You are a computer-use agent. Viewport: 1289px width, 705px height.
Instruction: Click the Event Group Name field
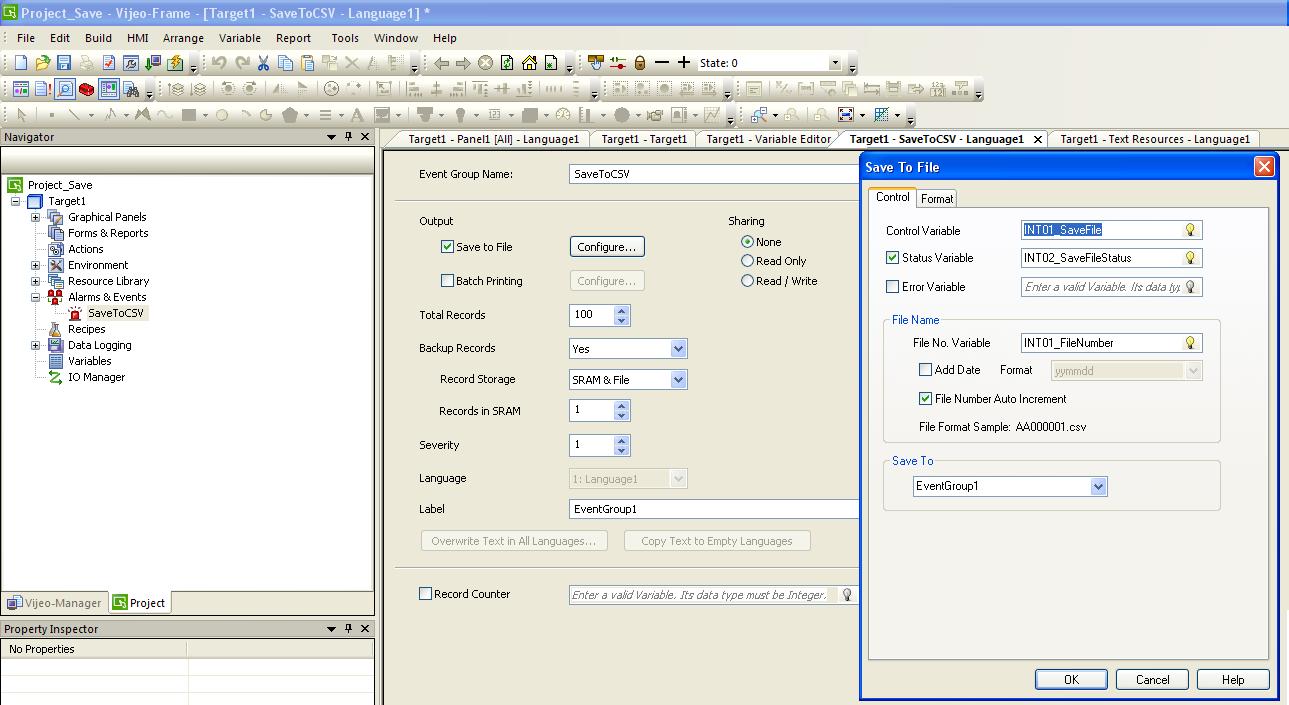(x=714, y=174)
